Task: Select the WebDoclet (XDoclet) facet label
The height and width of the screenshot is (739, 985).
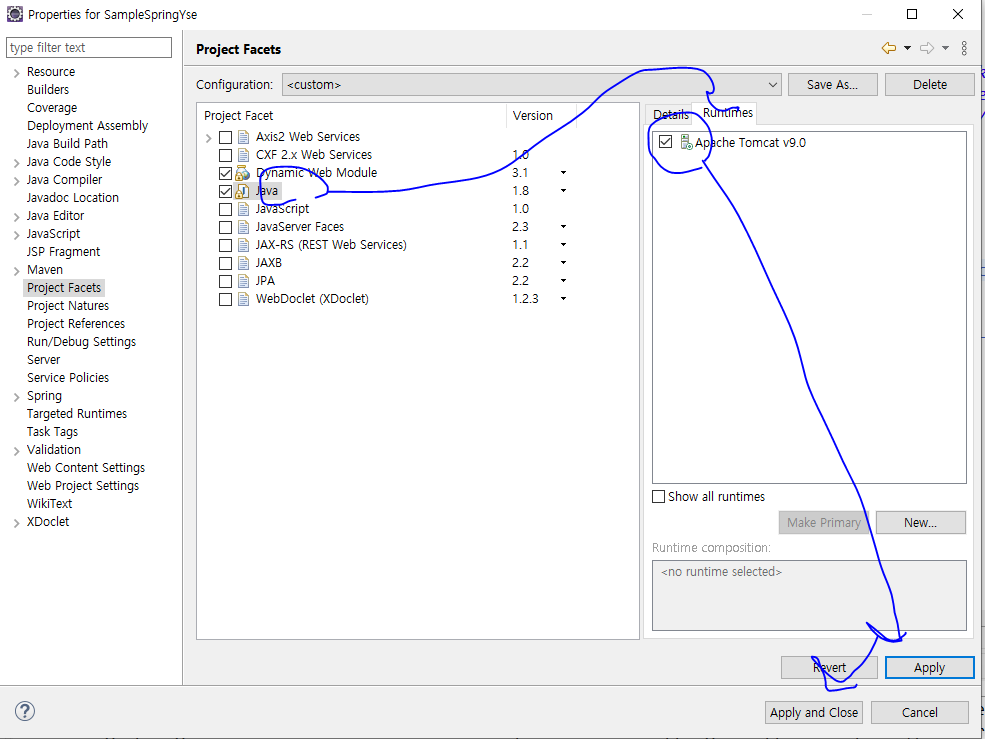Action: [x=312, y=299]
